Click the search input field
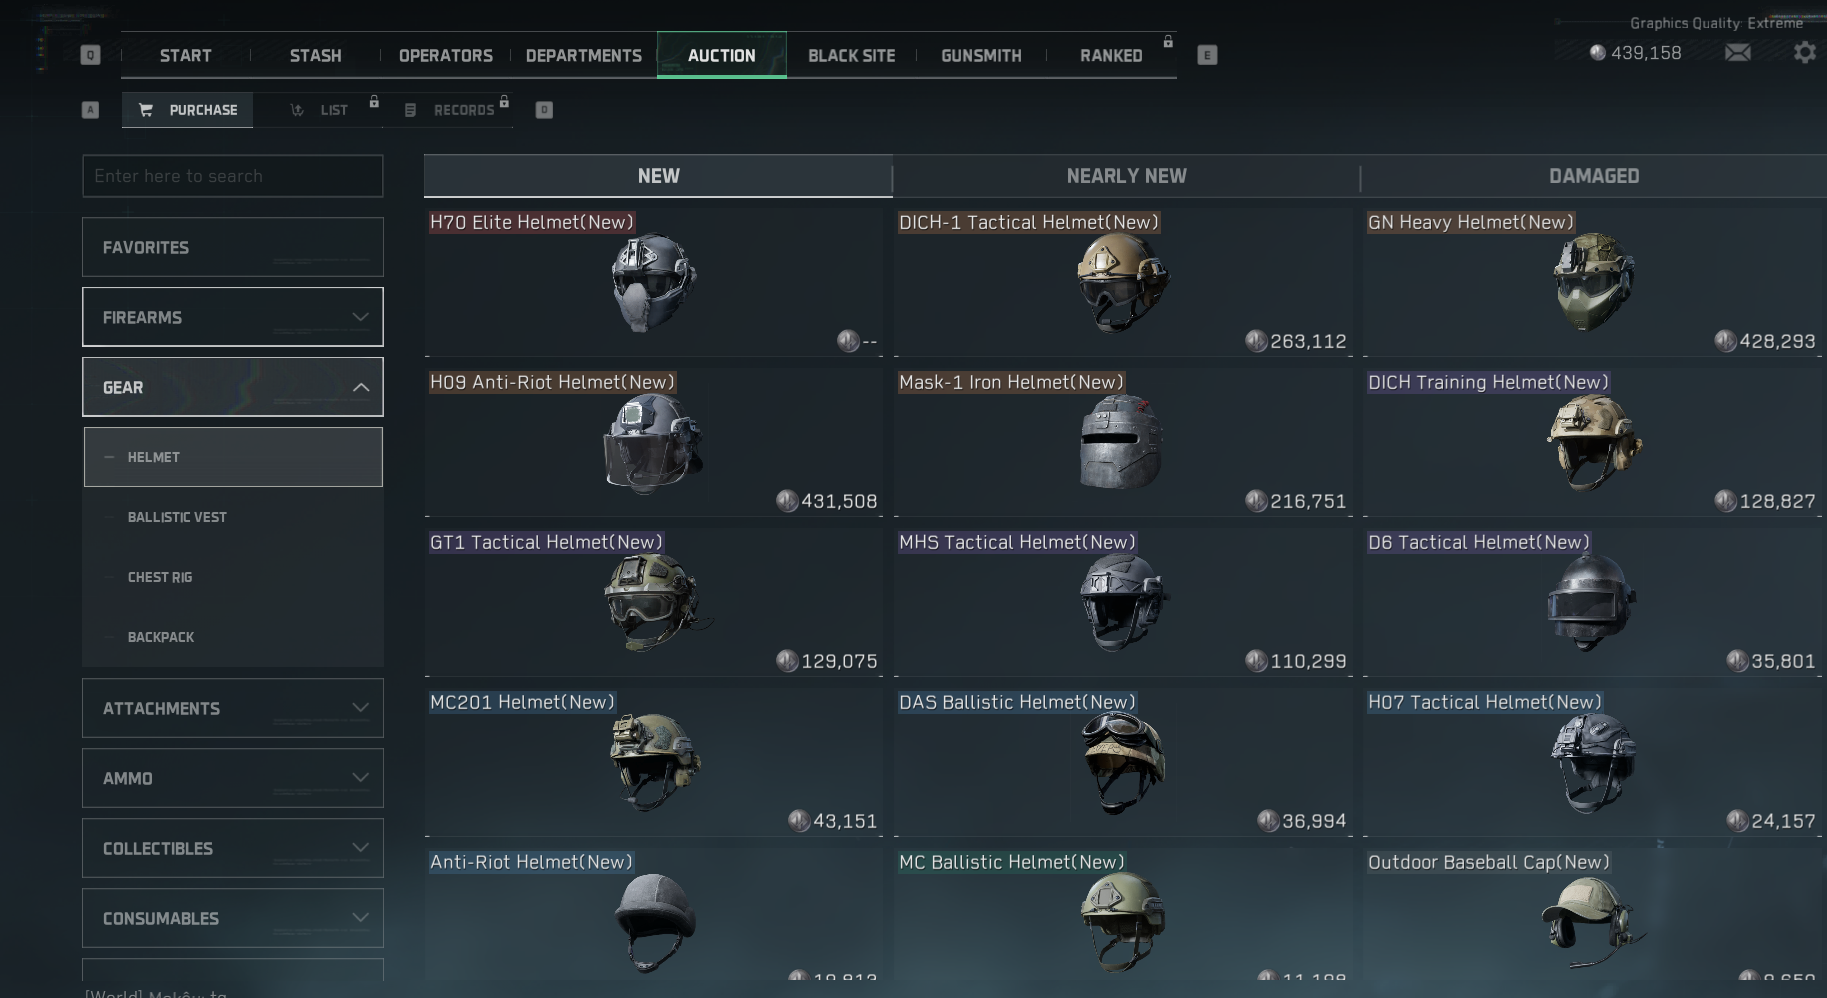Screen dimensions: 1827x998 click(x=232, y=176)
